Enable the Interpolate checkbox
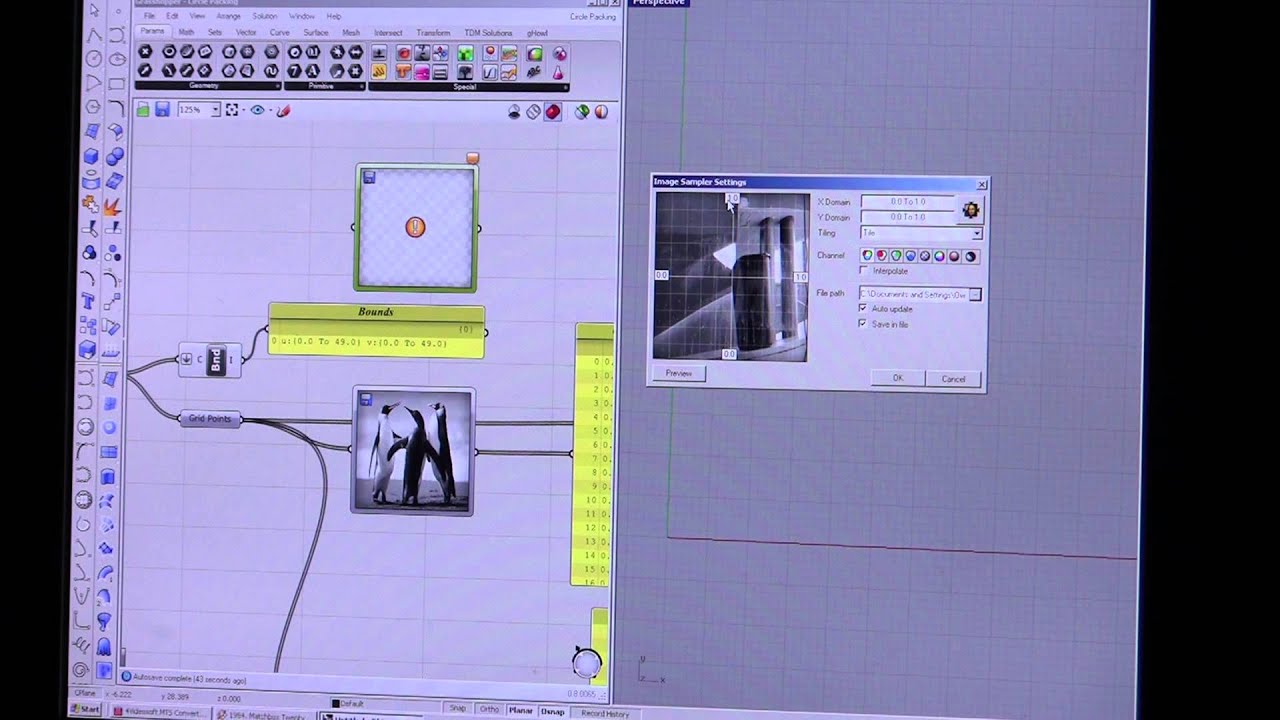Viewport: 1280px width, 720px height. point(864,271)
